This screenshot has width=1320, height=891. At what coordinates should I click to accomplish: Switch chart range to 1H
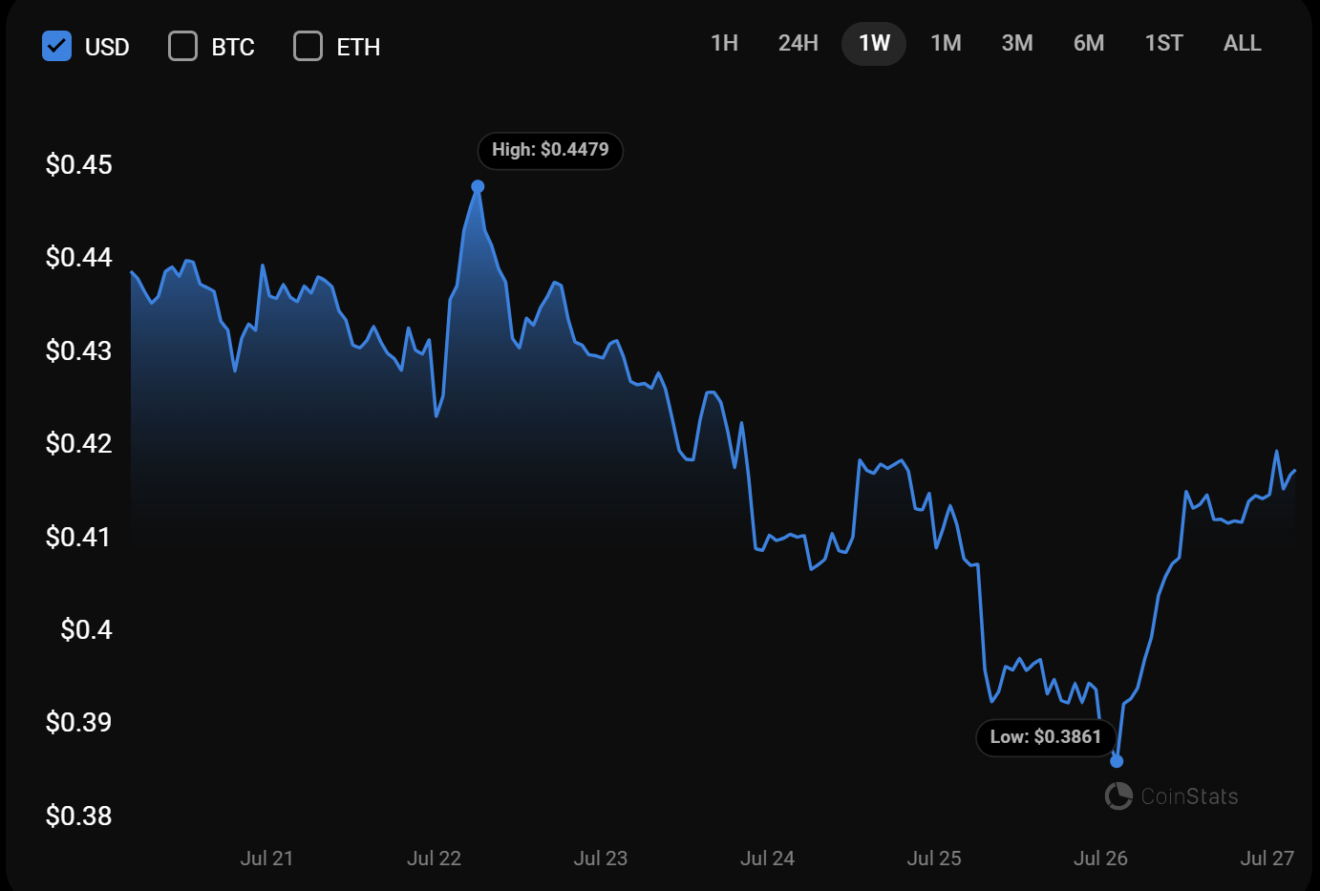[724, 44]
